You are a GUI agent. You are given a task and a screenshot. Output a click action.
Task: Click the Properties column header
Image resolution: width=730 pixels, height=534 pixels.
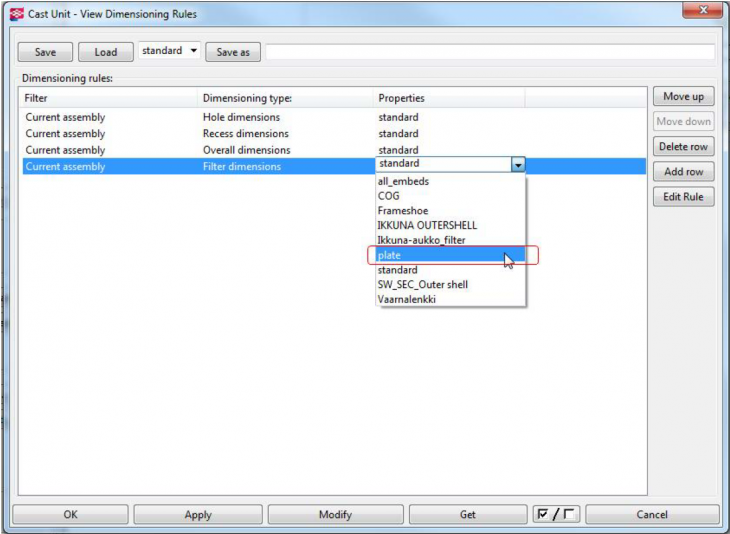click(x=449, y=98)
